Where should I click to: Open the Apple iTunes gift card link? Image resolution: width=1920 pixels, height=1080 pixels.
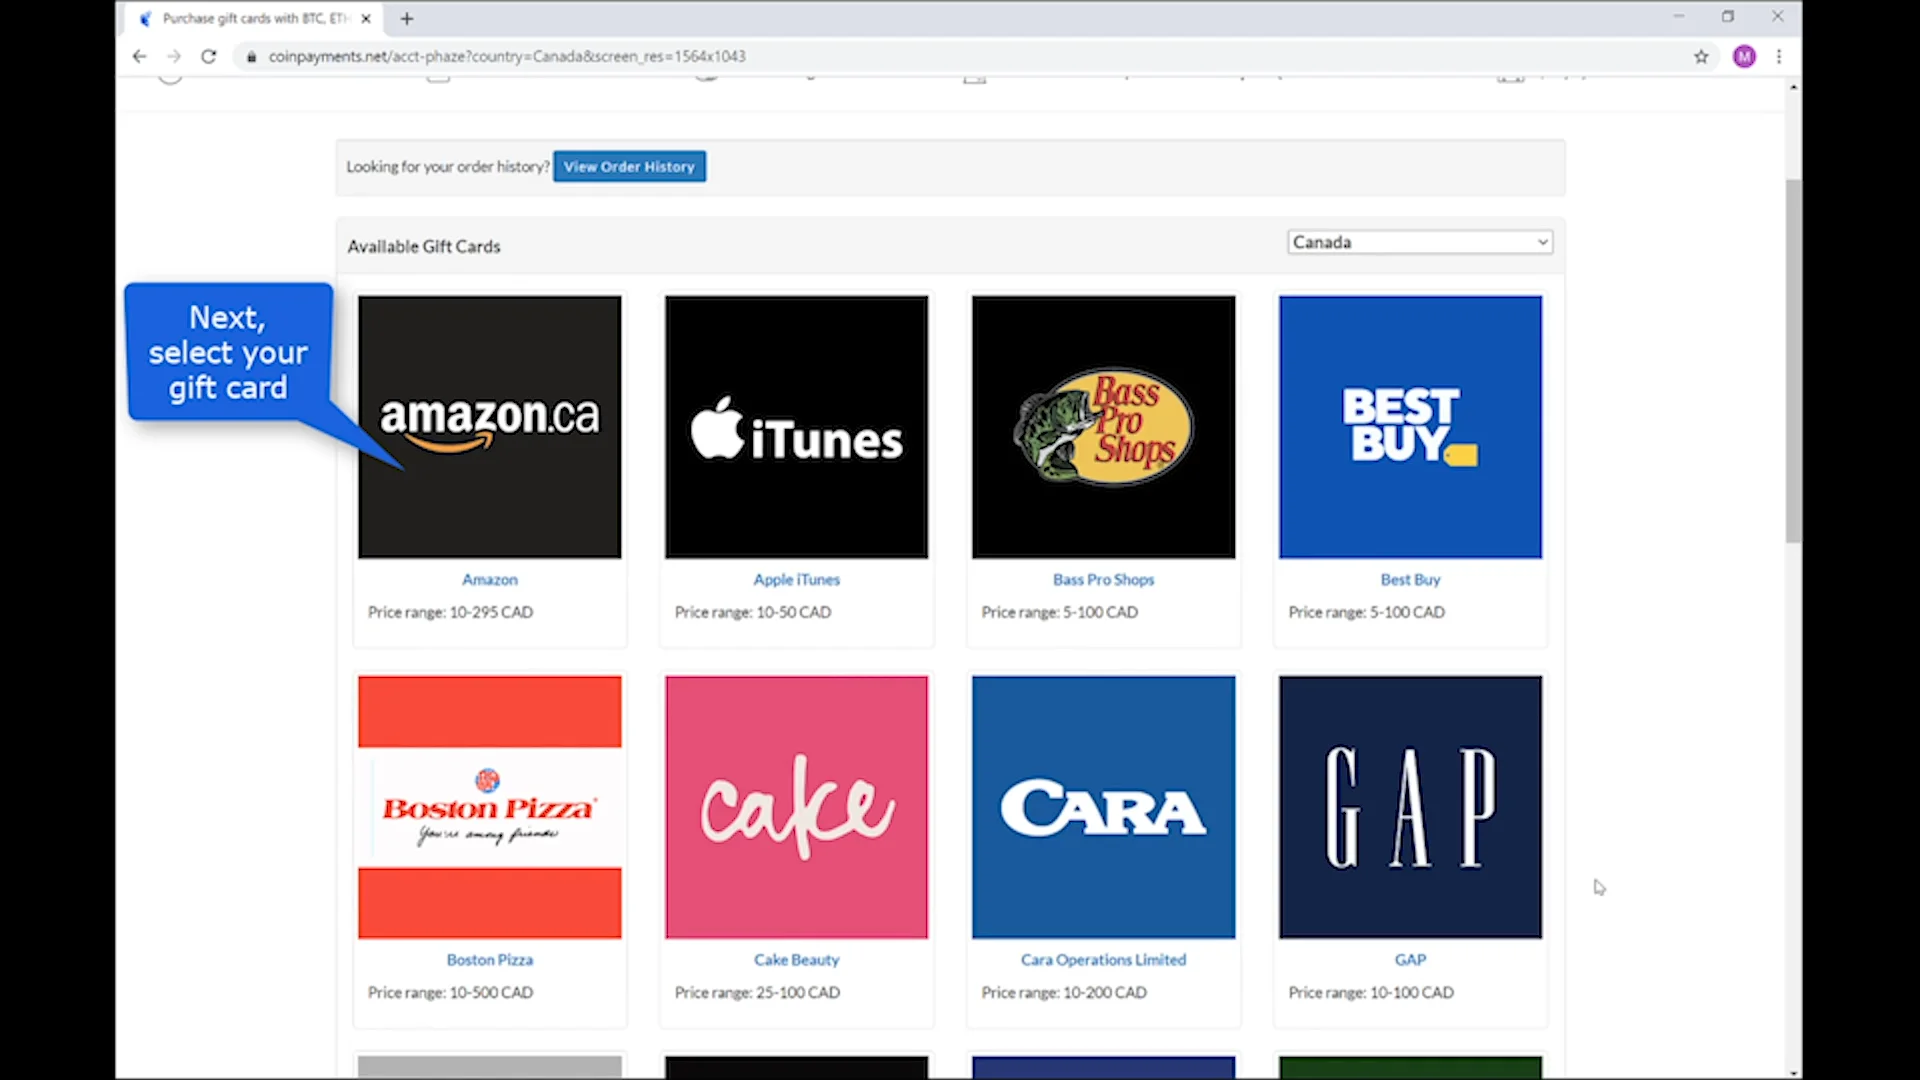[x=796, y=579]
